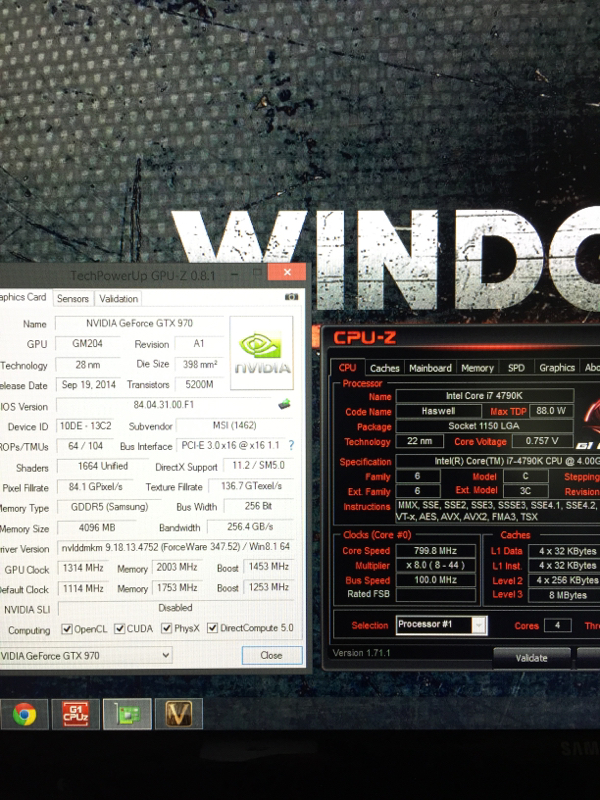Click the Boost 1453 MHz field
The width and height of the screenshot is (600, 800).
pyautogui.click(x=269, y=566)
